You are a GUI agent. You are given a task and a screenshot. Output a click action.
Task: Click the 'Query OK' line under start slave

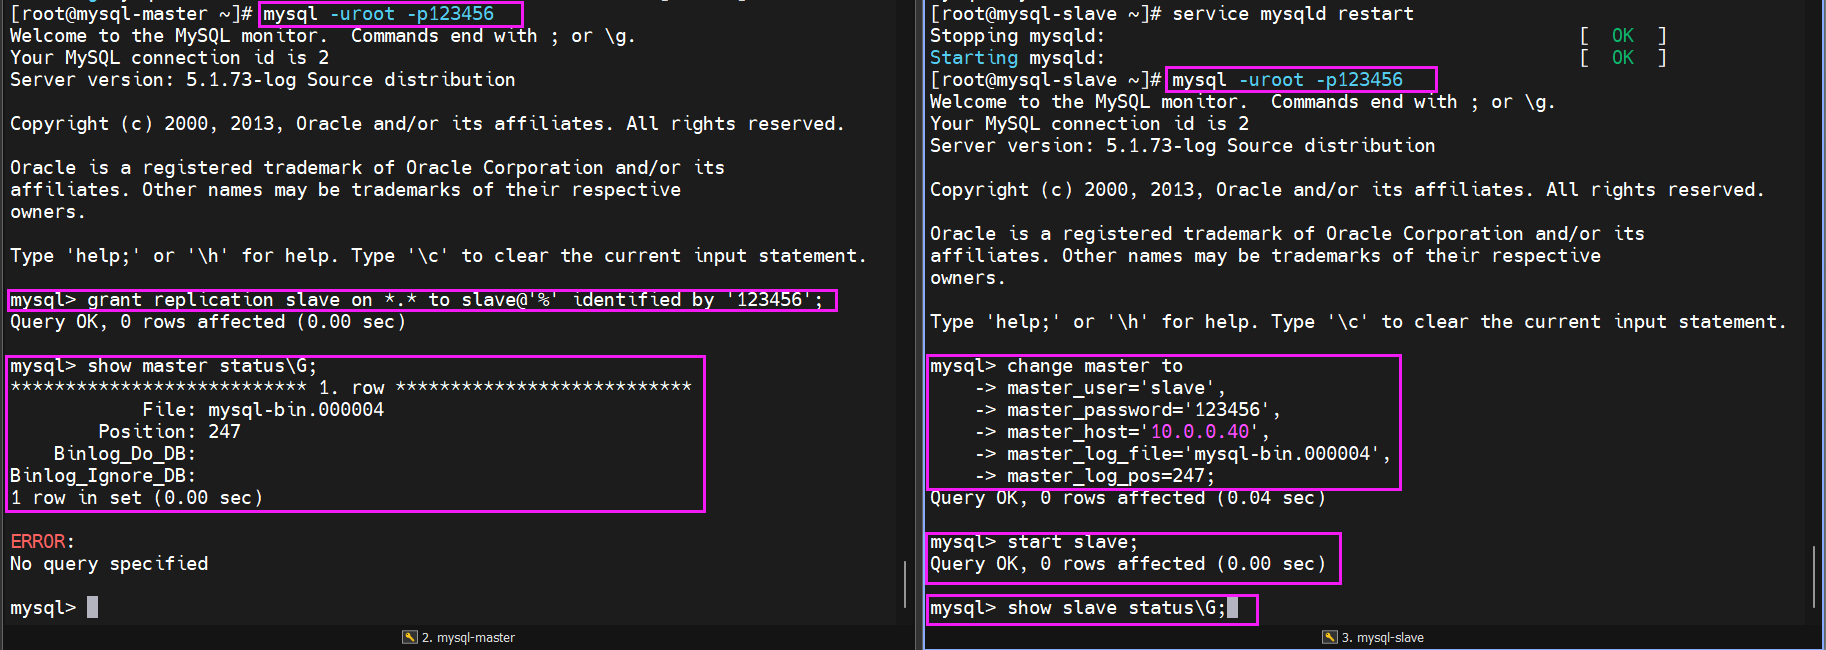tap(1128, 564)
